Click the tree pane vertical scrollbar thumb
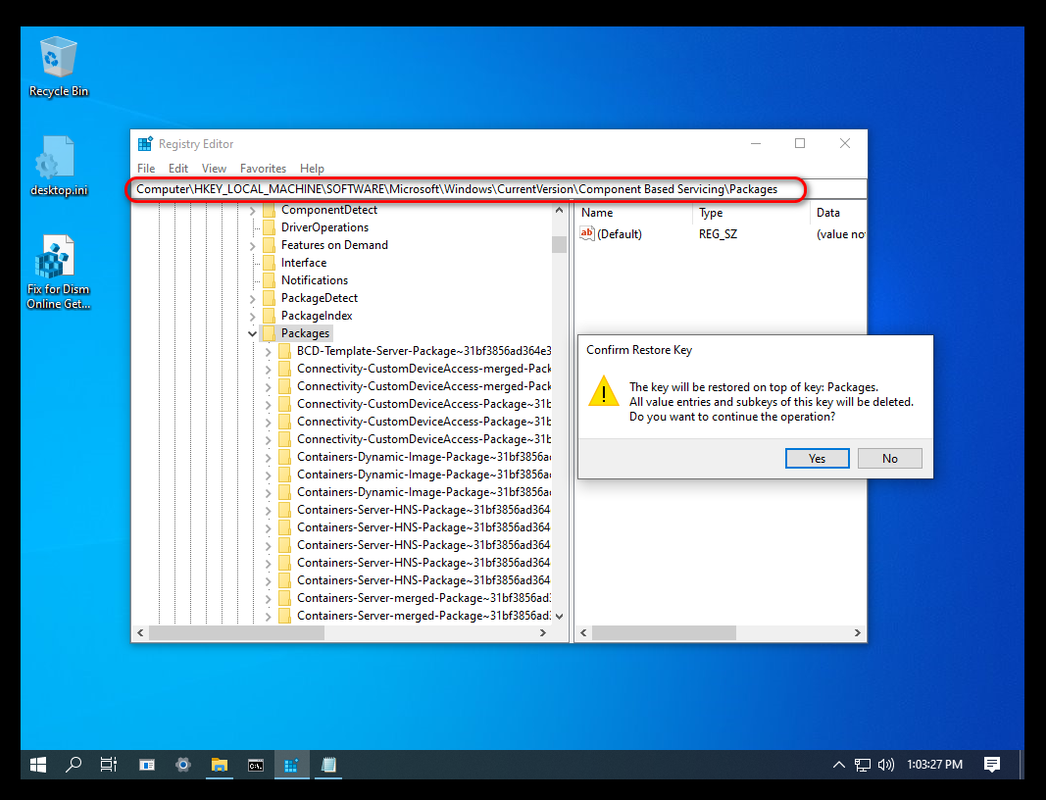 click(x=559, y=244)
